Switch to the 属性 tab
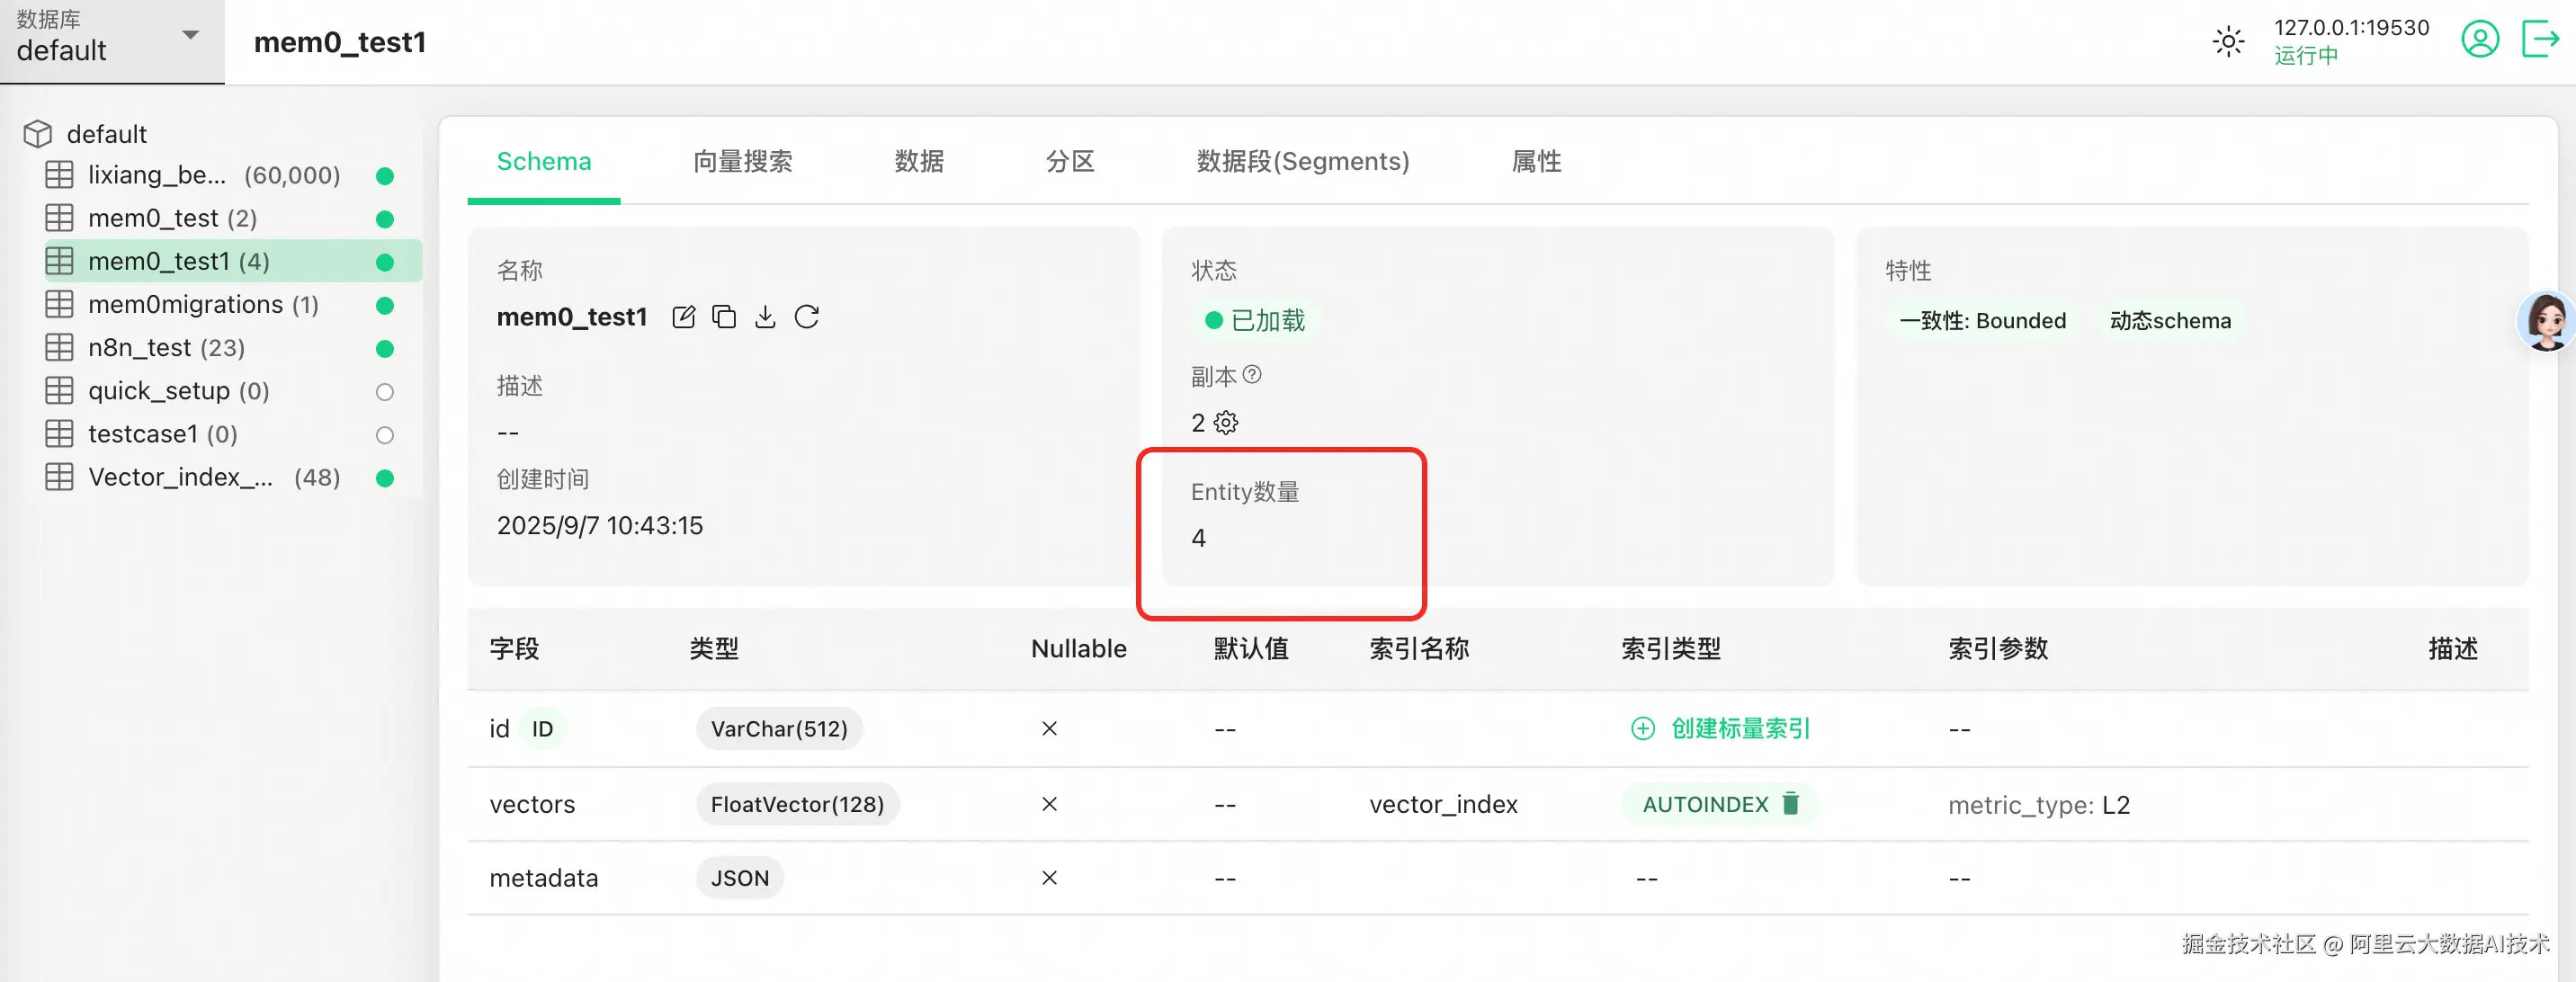The height and width of the screenshot is (982, 2576). (1536, 162)
